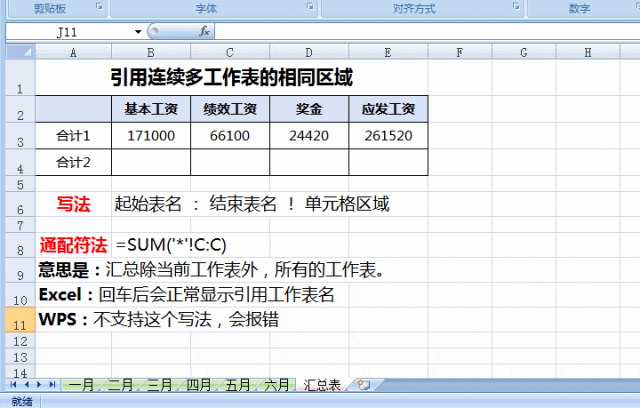
Task: Click the cell with value 261520
Action: point(388,136)
